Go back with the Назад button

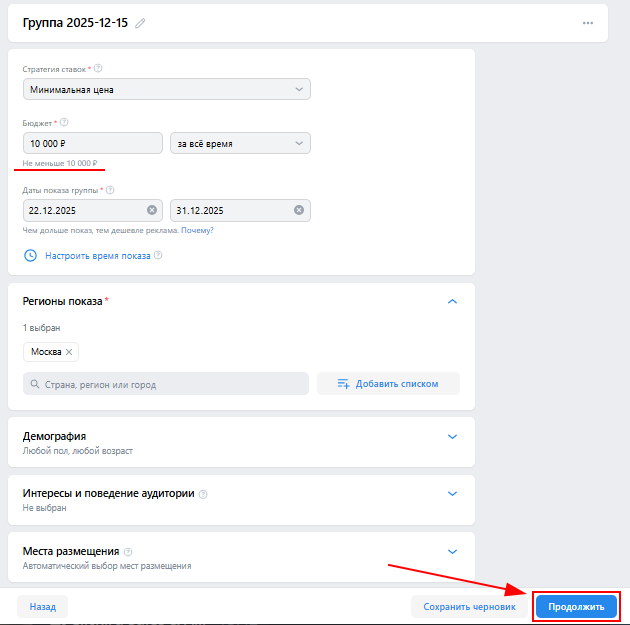coord(42,606)
